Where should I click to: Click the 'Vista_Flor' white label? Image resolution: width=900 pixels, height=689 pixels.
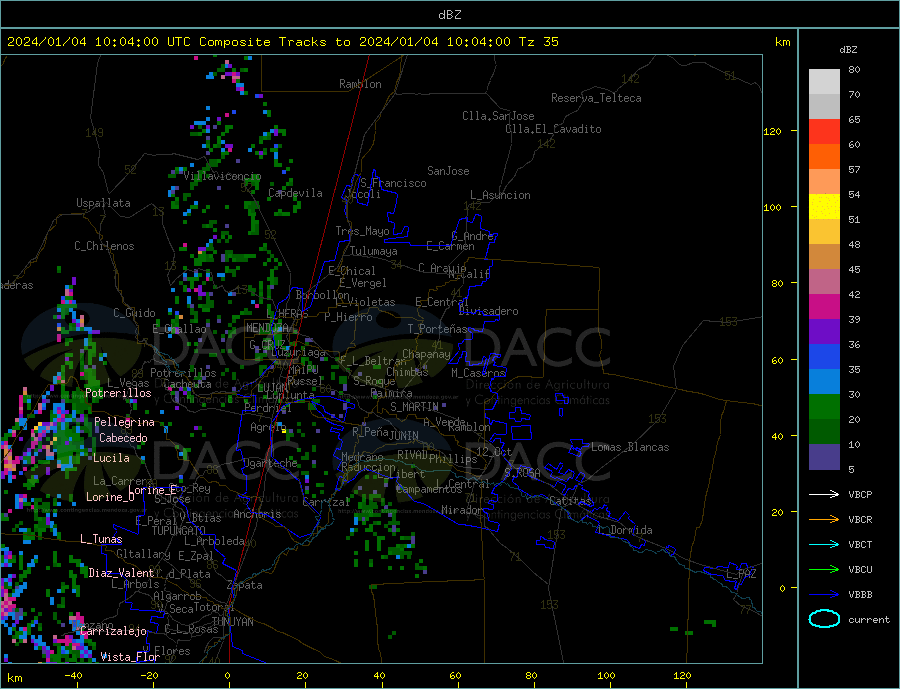pyautogui.click(x=130, y=657)
